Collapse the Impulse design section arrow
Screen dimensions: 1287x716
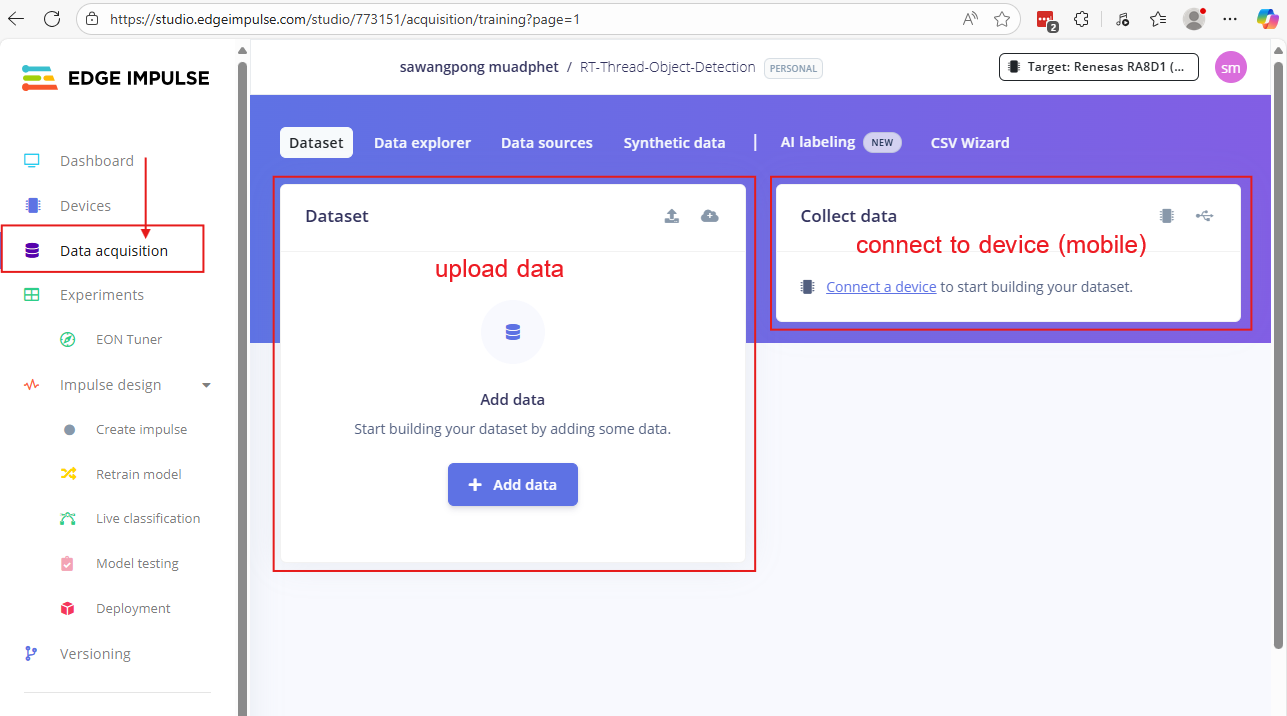pyautogui.click(x=206, y=385)
